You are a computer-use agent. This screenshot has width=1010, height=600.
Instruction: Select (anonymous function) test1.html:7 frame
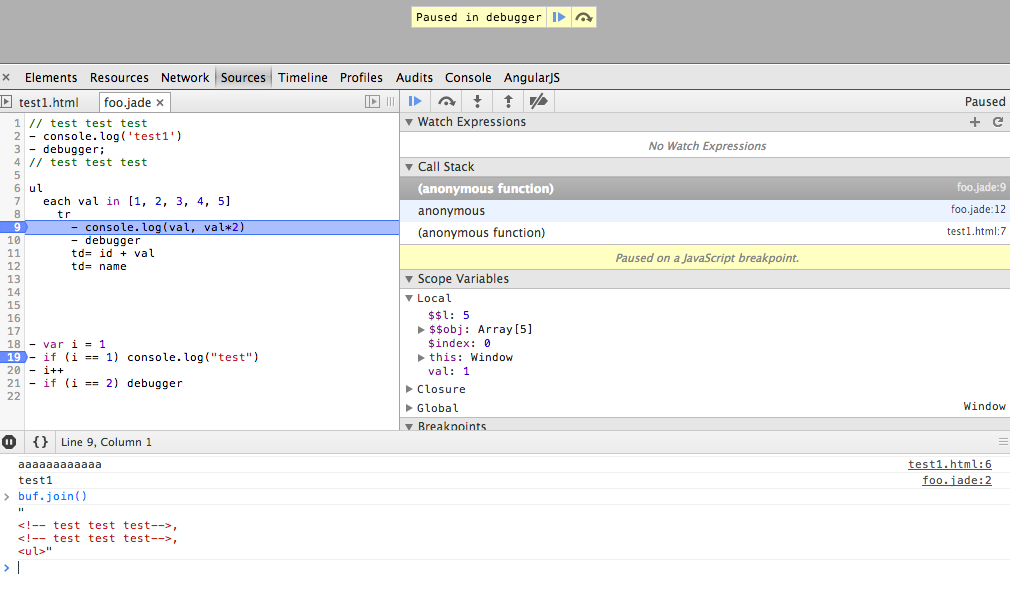pyautogui.click(x=705, y=233)
